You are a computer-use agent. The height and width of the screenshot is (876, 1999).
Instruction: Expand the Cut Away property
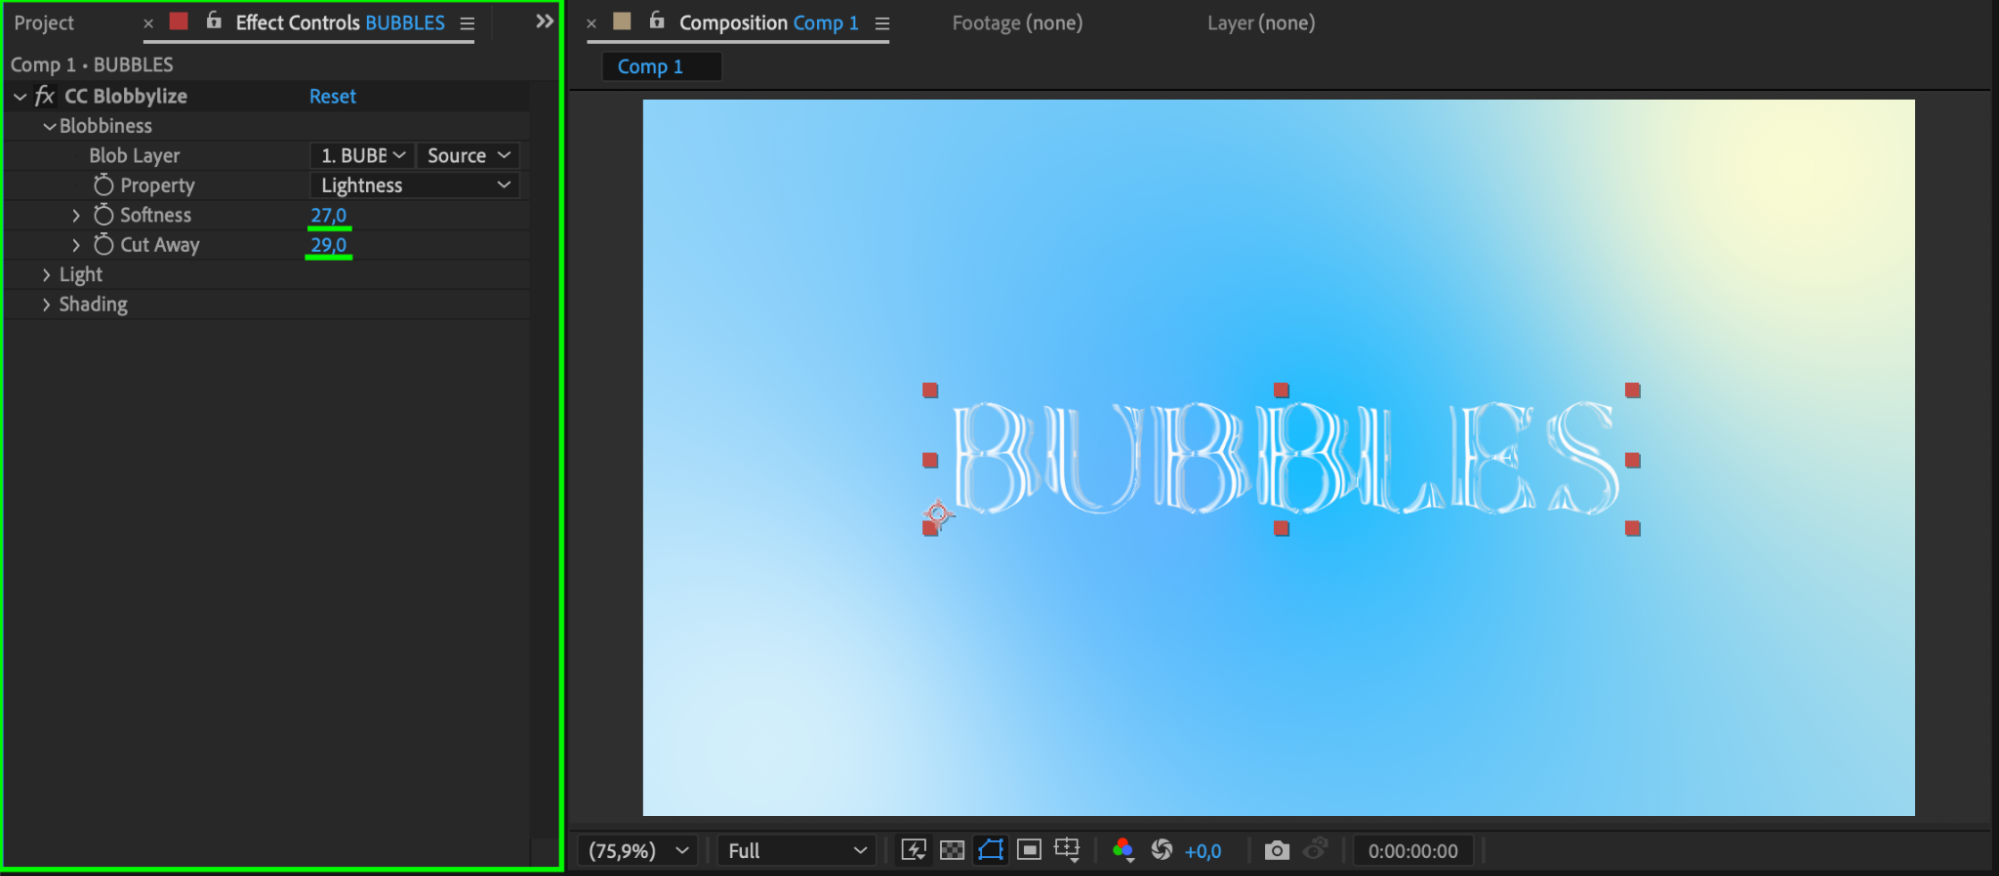pos(76,246)
